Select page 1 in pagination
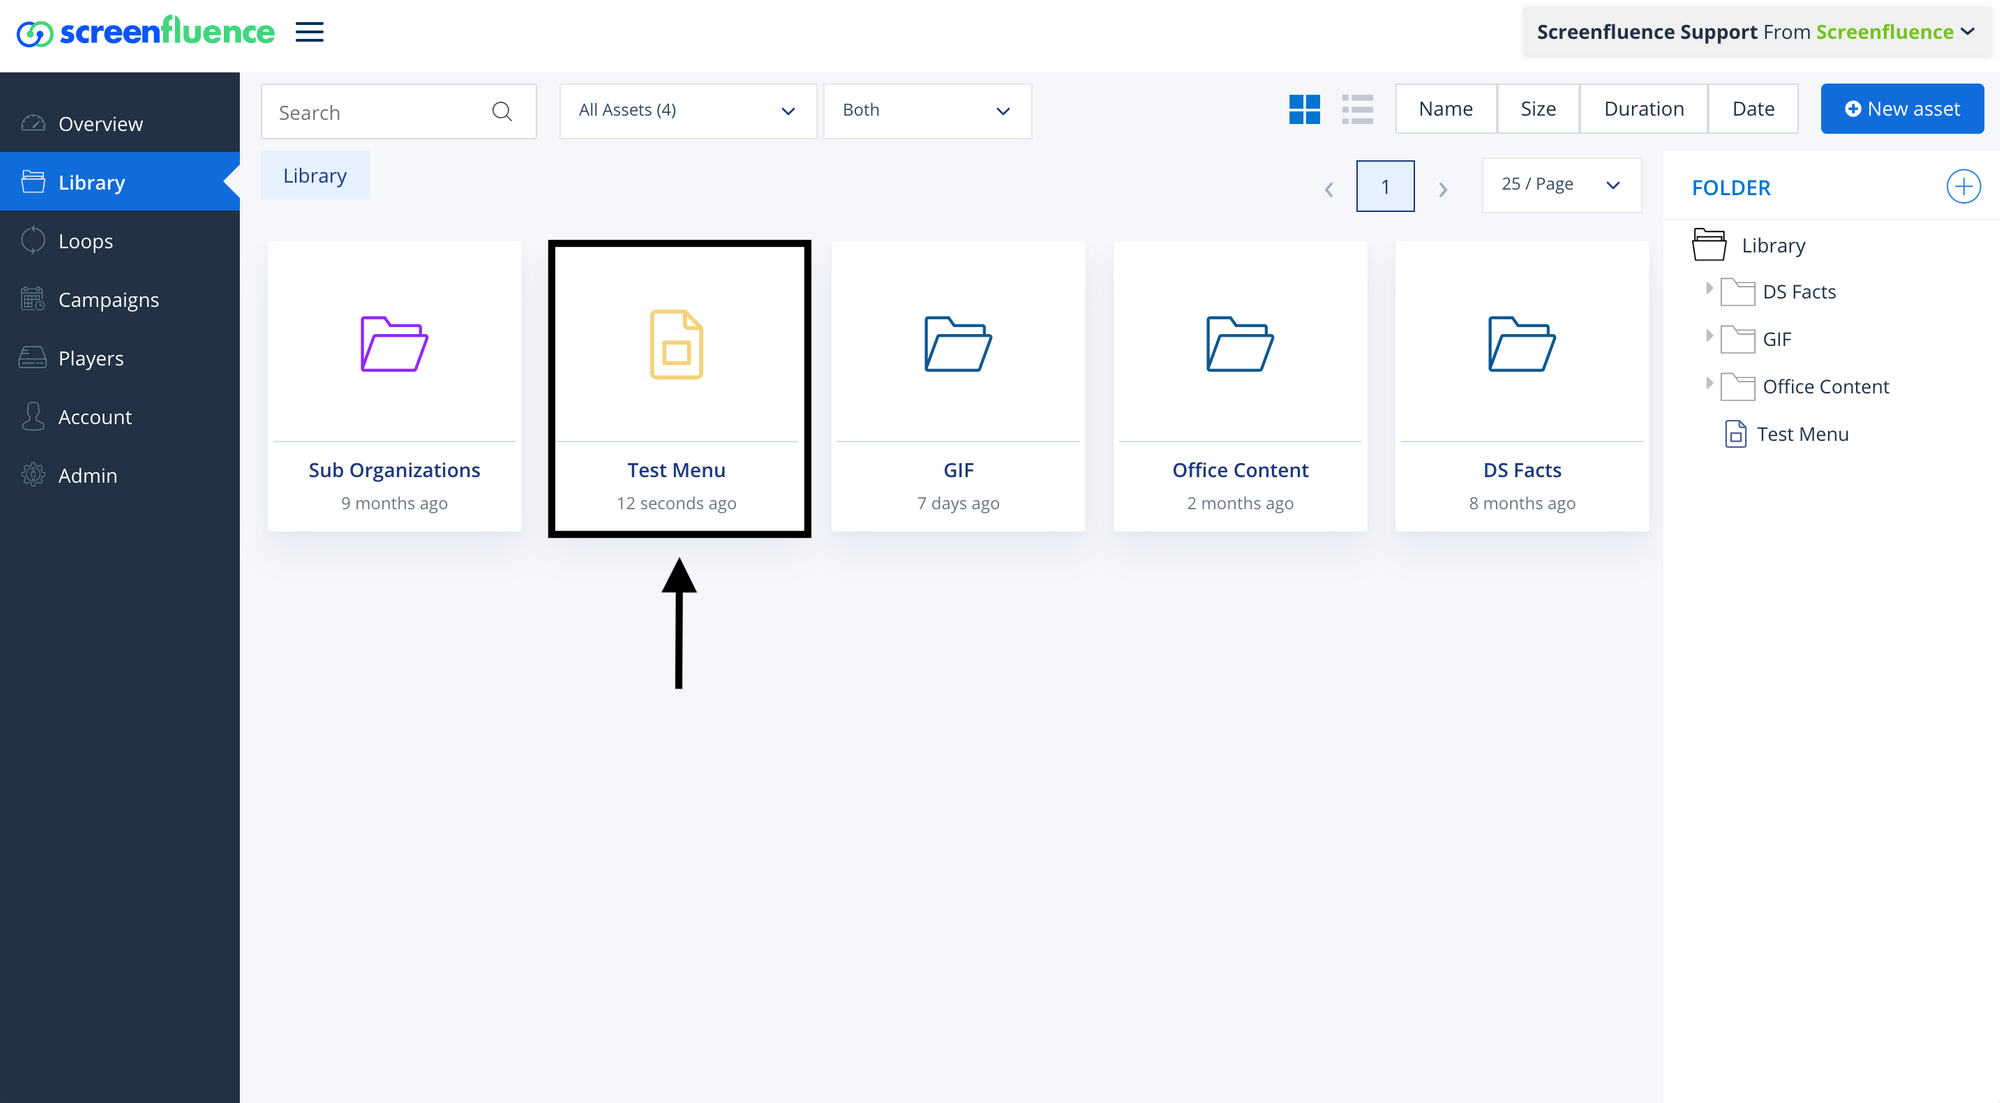 coord(1385,186)
